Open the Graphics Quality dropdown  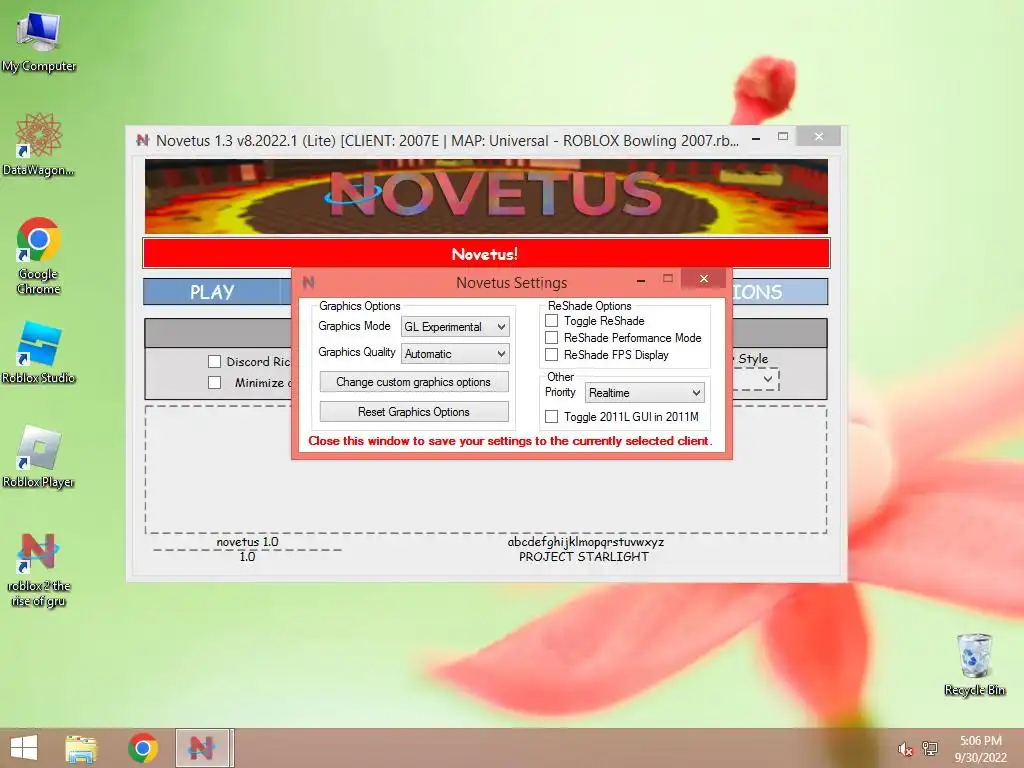click(455, 353)
